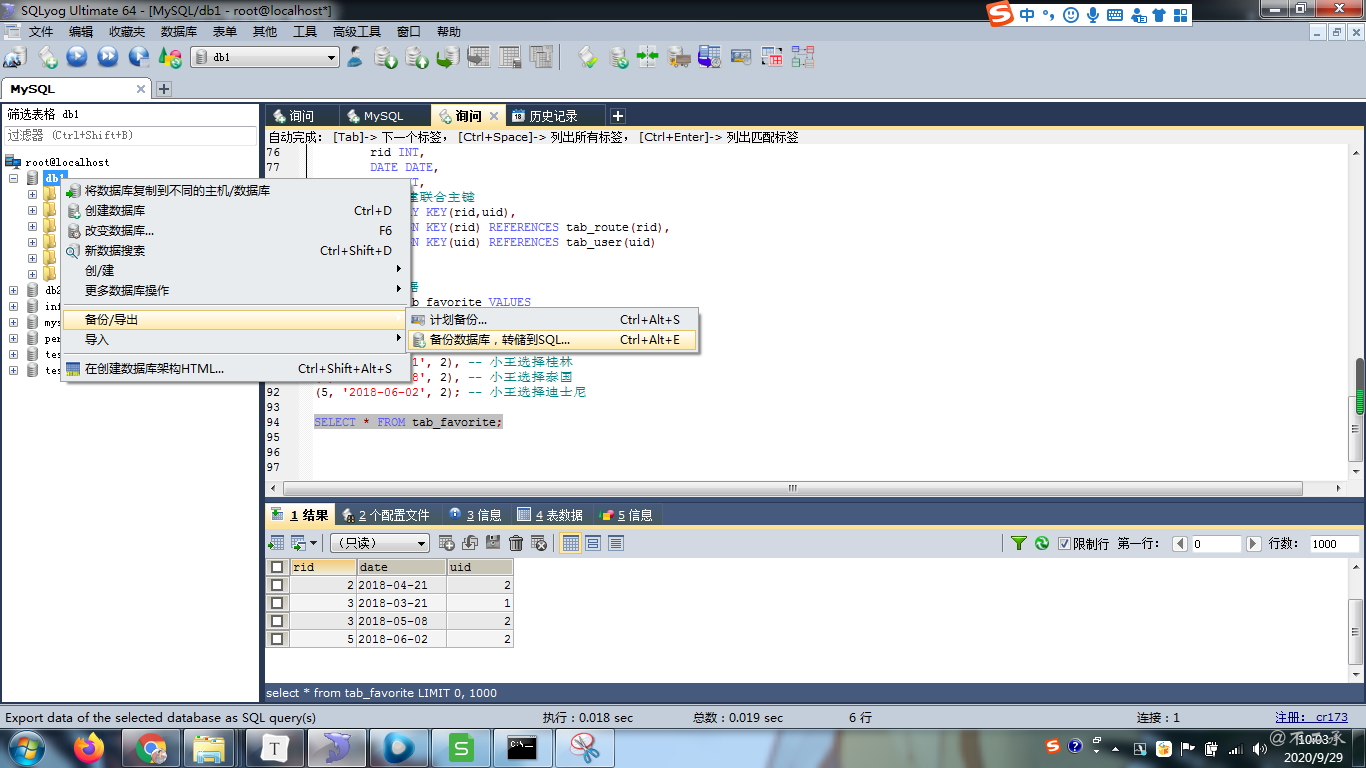Viewport: 1366px width, 768px height.
Task: Click the save changes disk icon
Action: 493,543
